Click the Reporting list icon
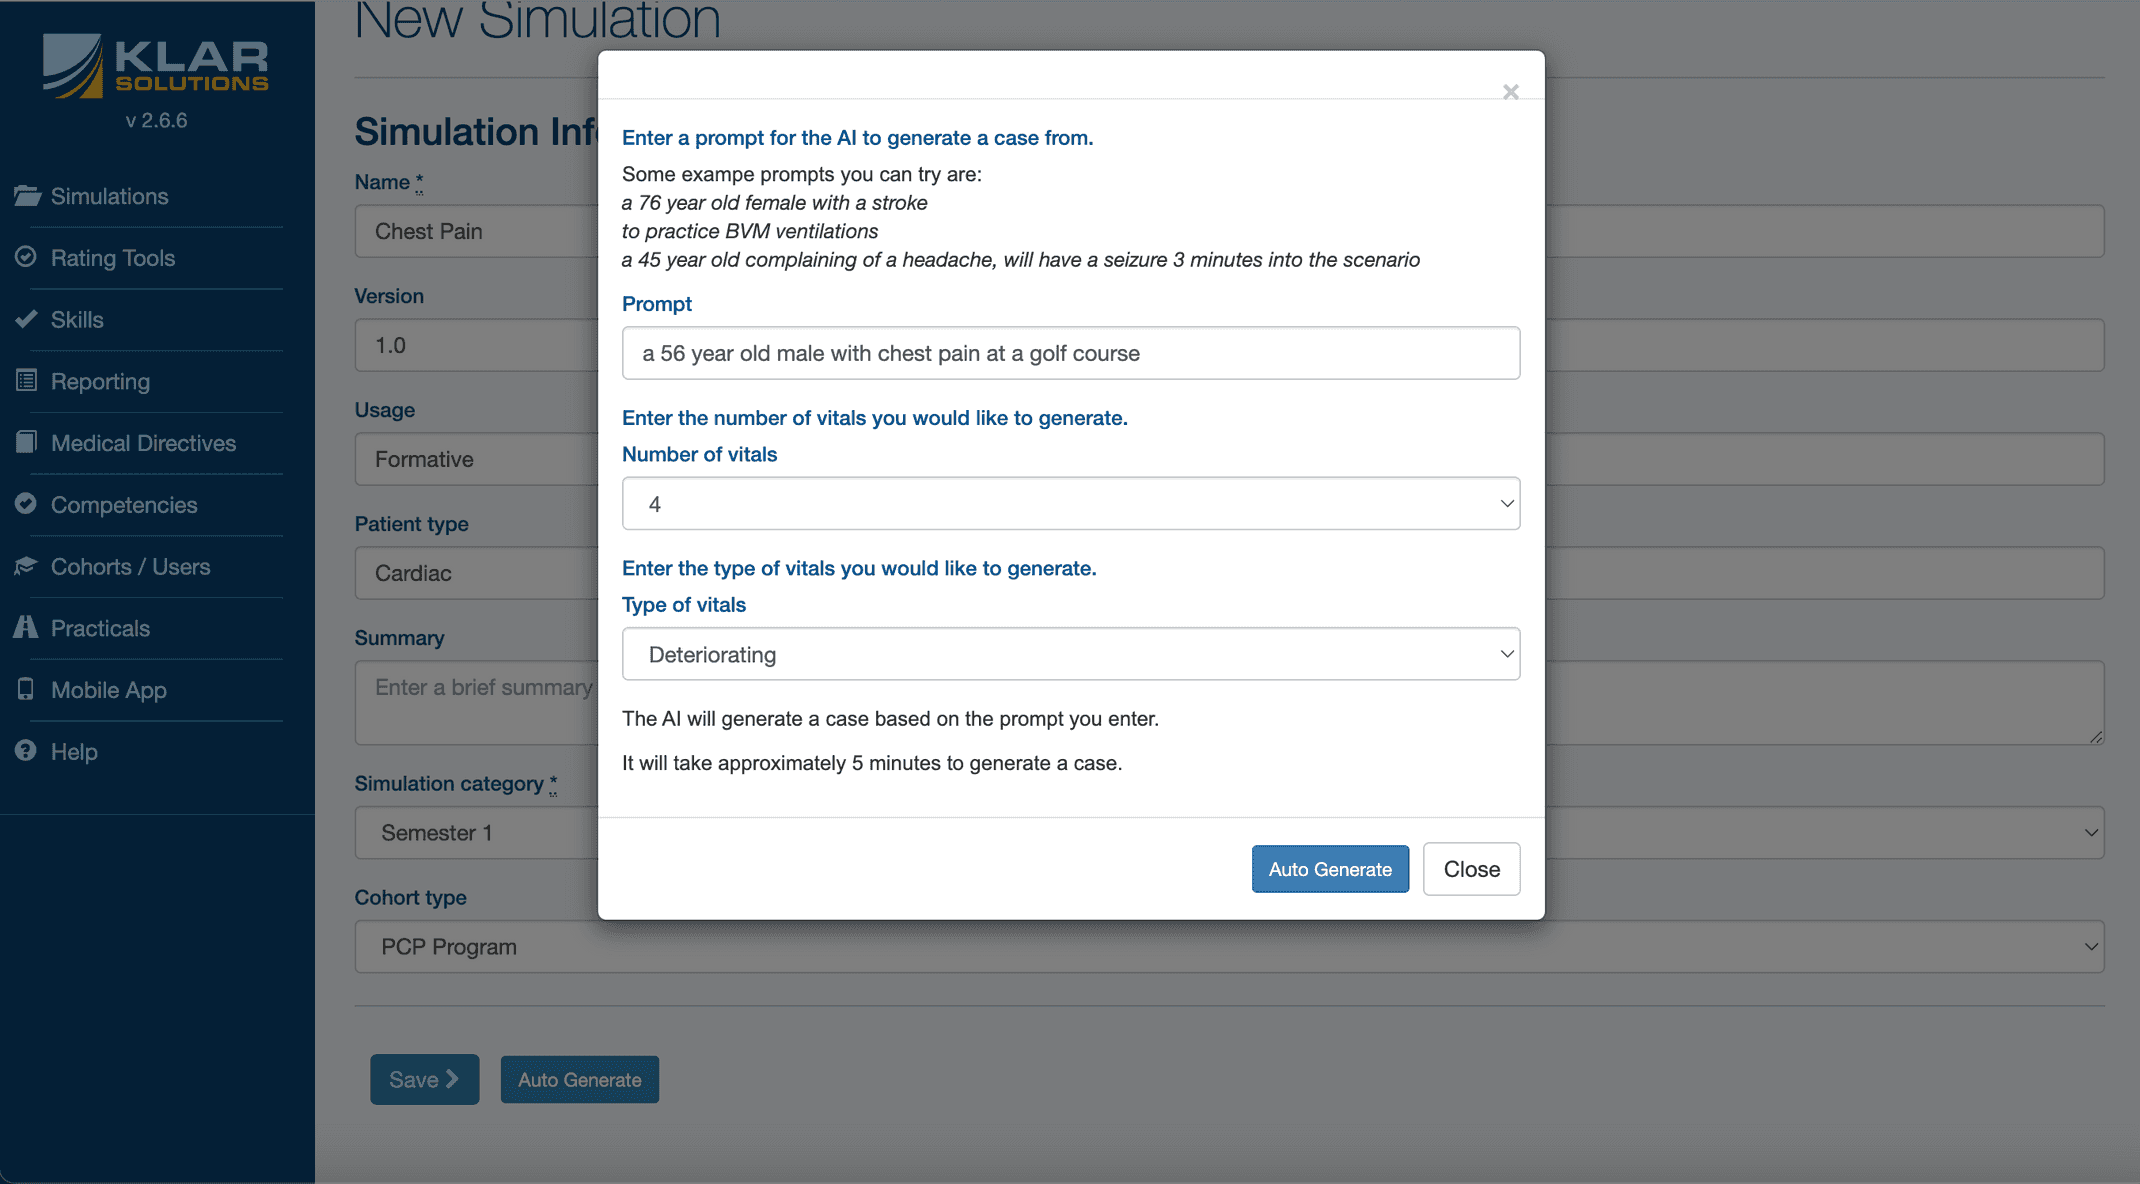2140x1184 pixels. (26, 381)
